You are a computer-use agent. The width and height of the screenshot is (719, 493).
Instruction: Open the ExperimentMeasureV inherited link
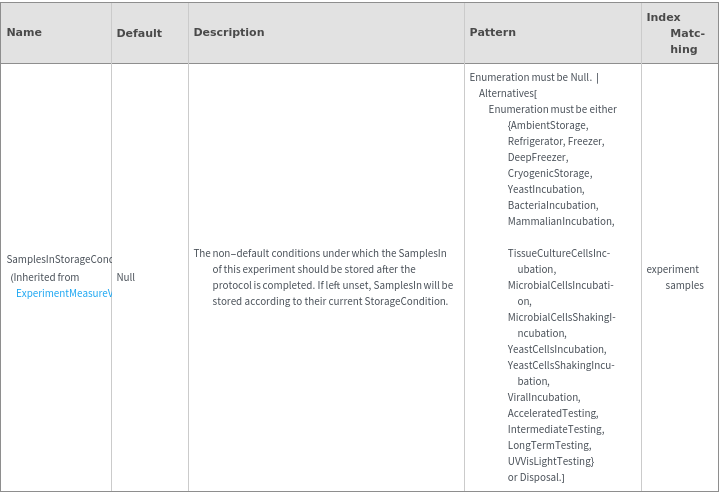click(x=64, y=293)
